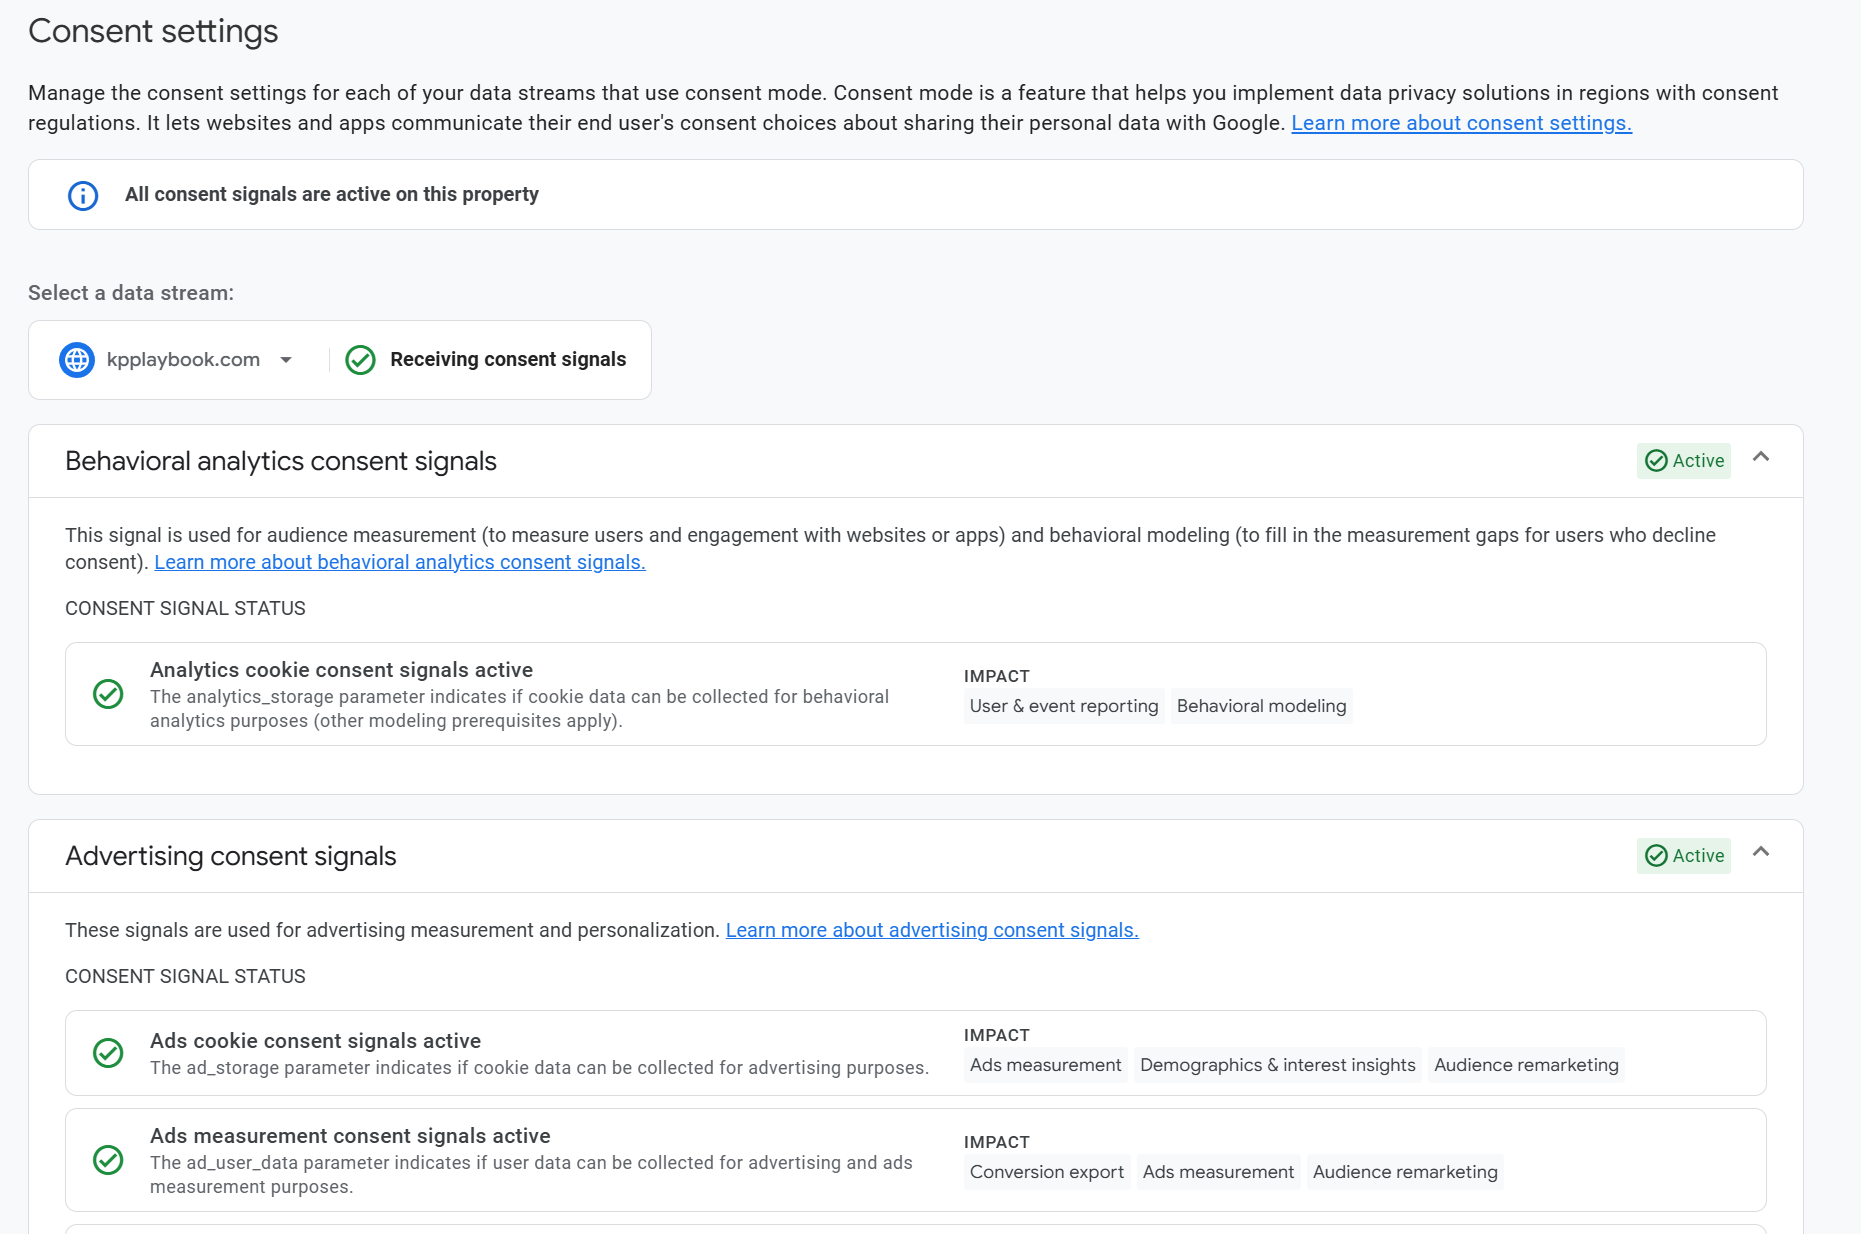The width and height of the screenshot is (1861, 1234).
Task: Open Learn more about advertising consent signals link
Action: [932, 930]
